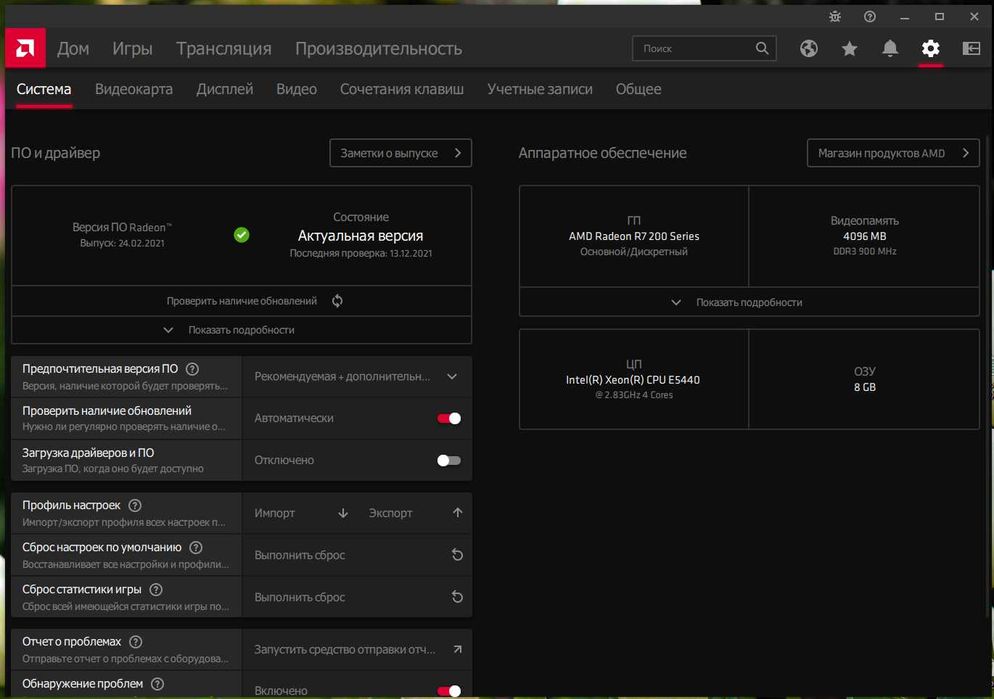Click Выполнить сброс for default settings
The height and width of the screenshot is (699, 994).
click(356, 555)
